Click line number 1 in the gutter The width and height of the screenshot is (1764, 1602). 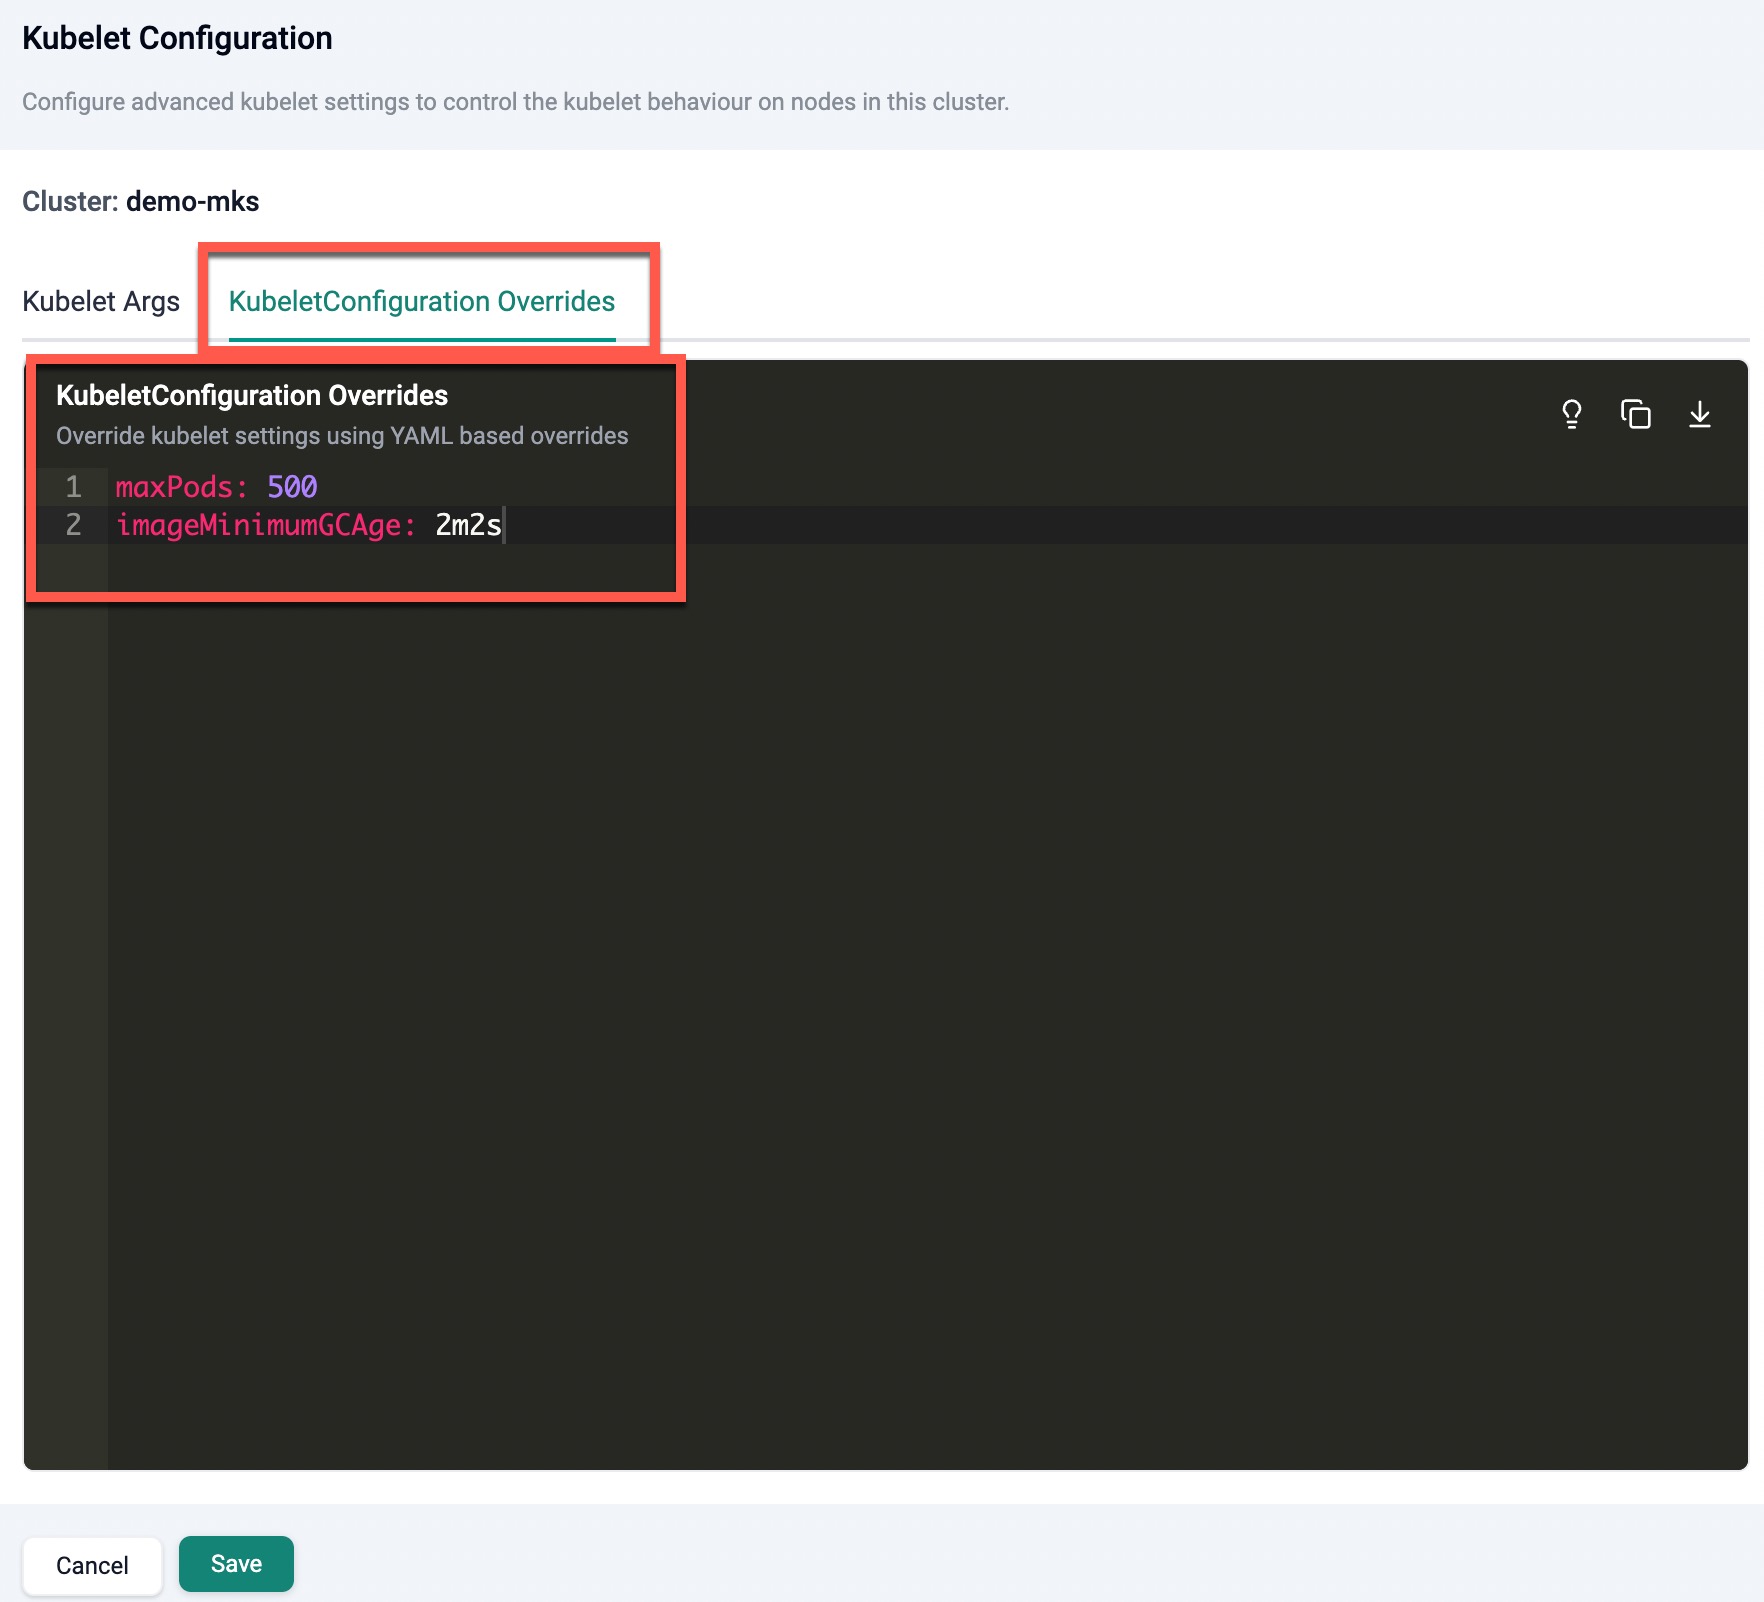pos(73,487)
